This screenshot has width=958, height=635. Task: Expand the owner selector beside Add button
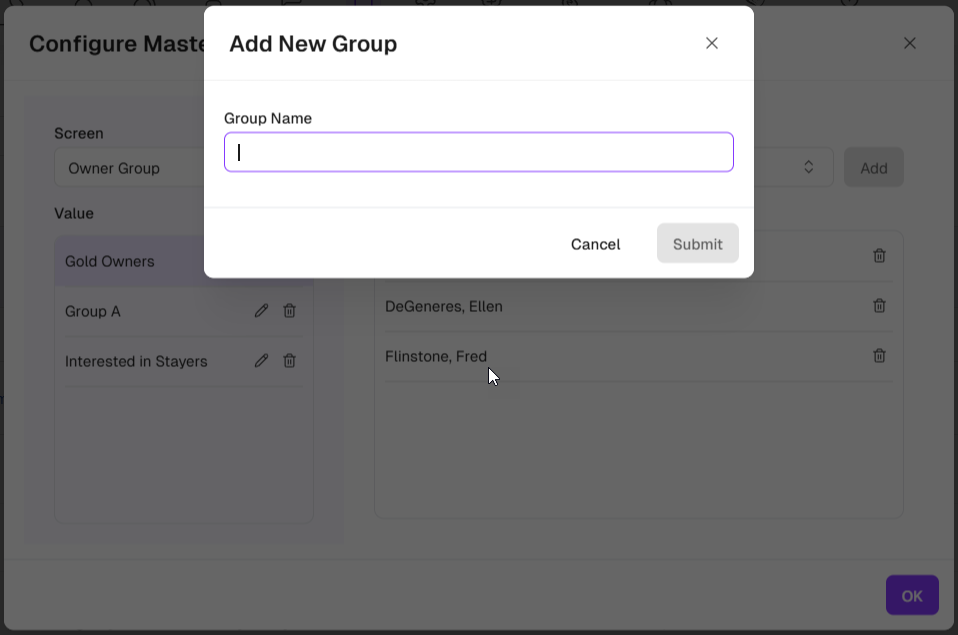point(808,168)
